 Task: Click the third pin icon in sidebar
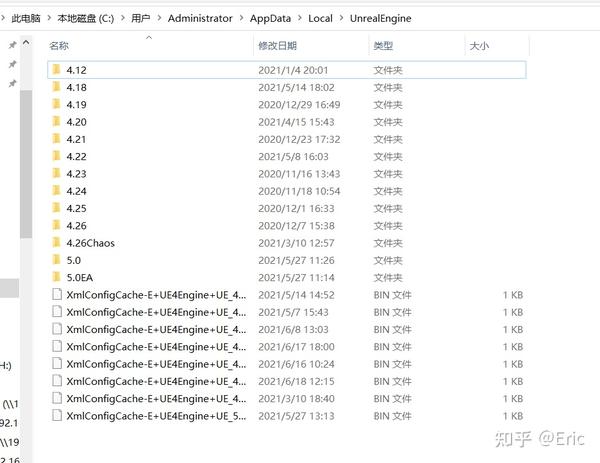click(x=12, y=83)
